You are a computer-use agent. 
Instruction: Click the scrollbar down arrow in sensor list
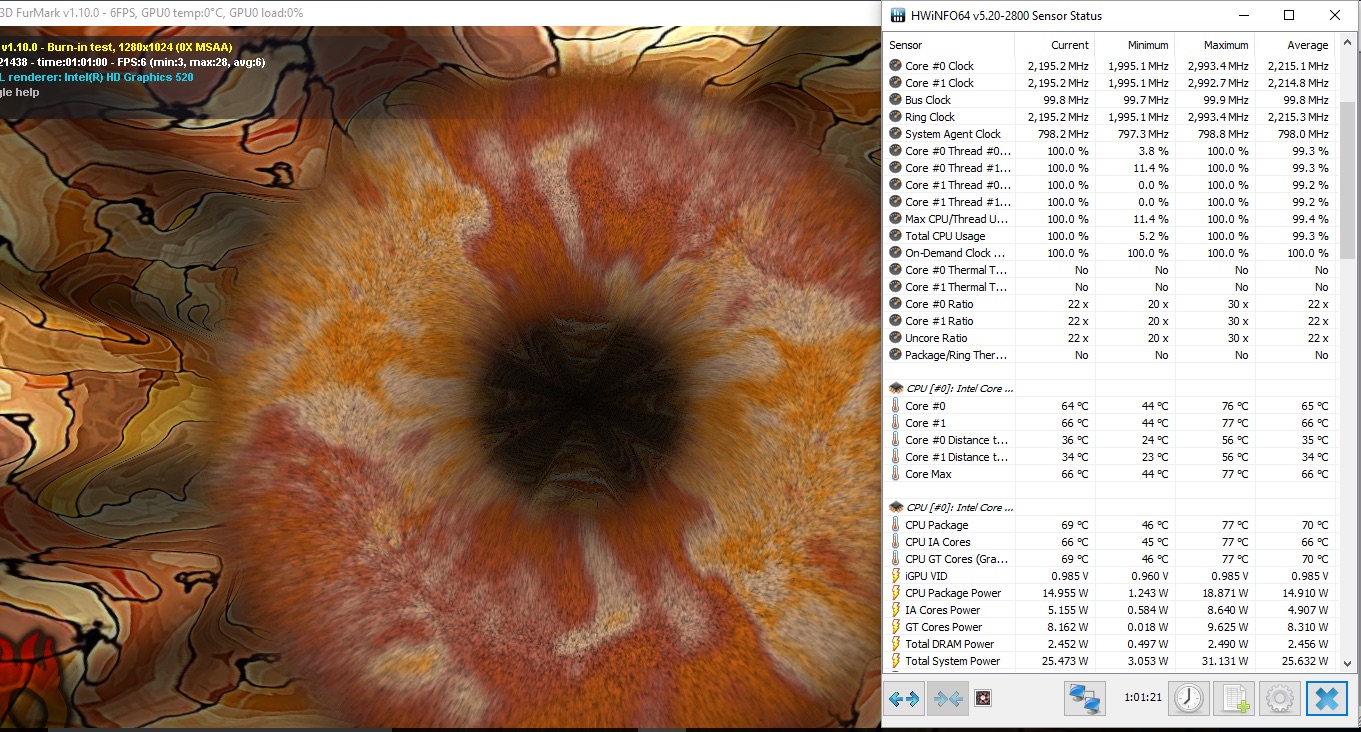pos(1346,663)
